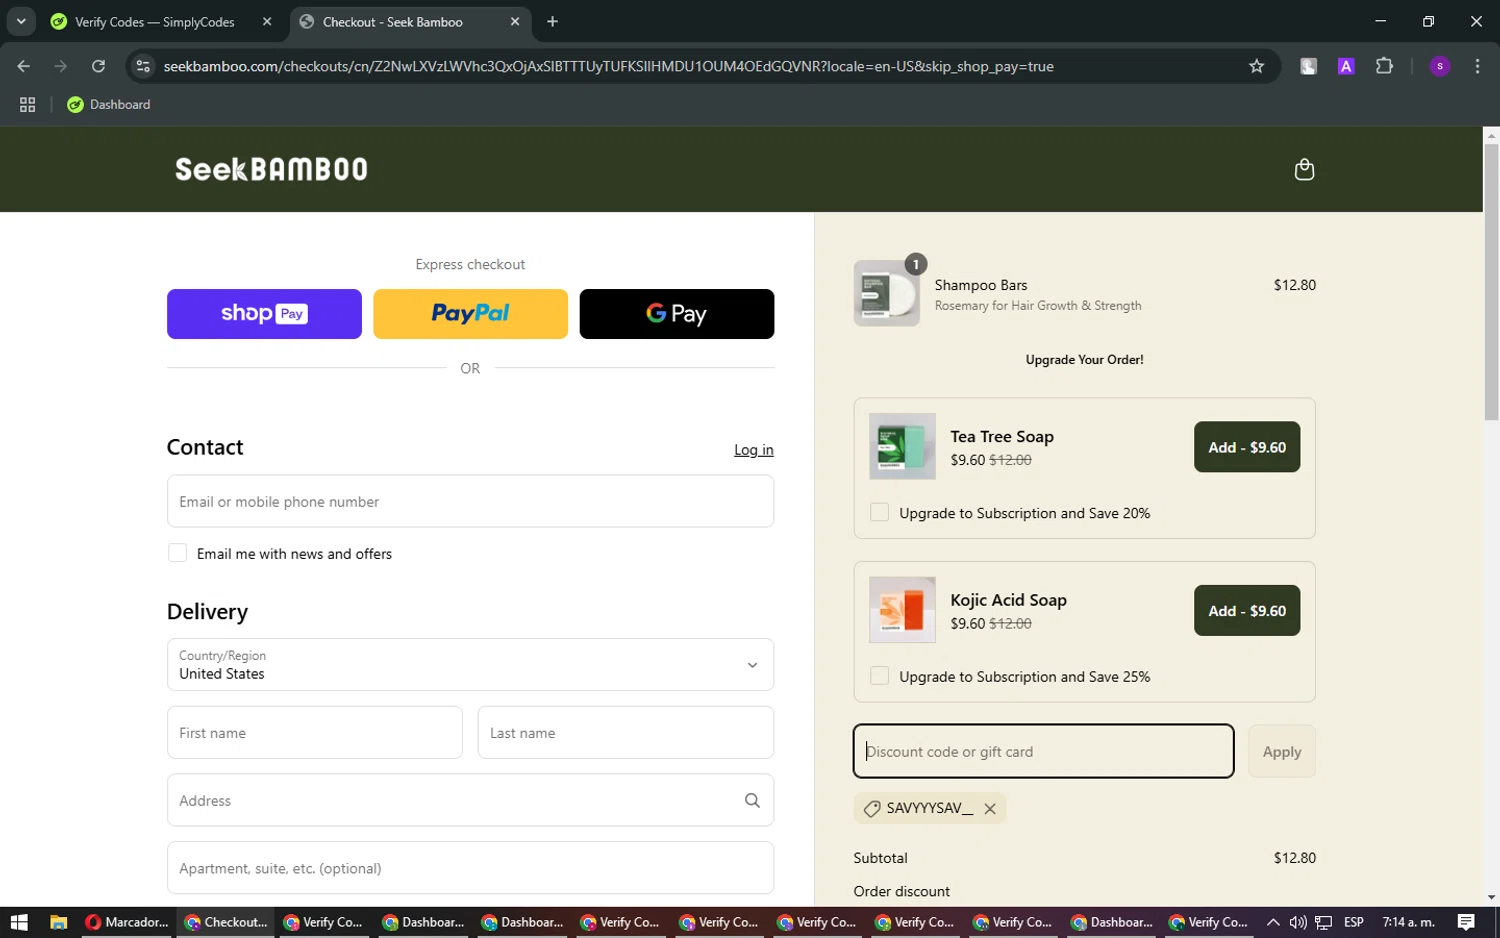Viewport: 1500px width, 938px height.
Task: Open the tab search dropdown arrow
Action: [21, 21]
